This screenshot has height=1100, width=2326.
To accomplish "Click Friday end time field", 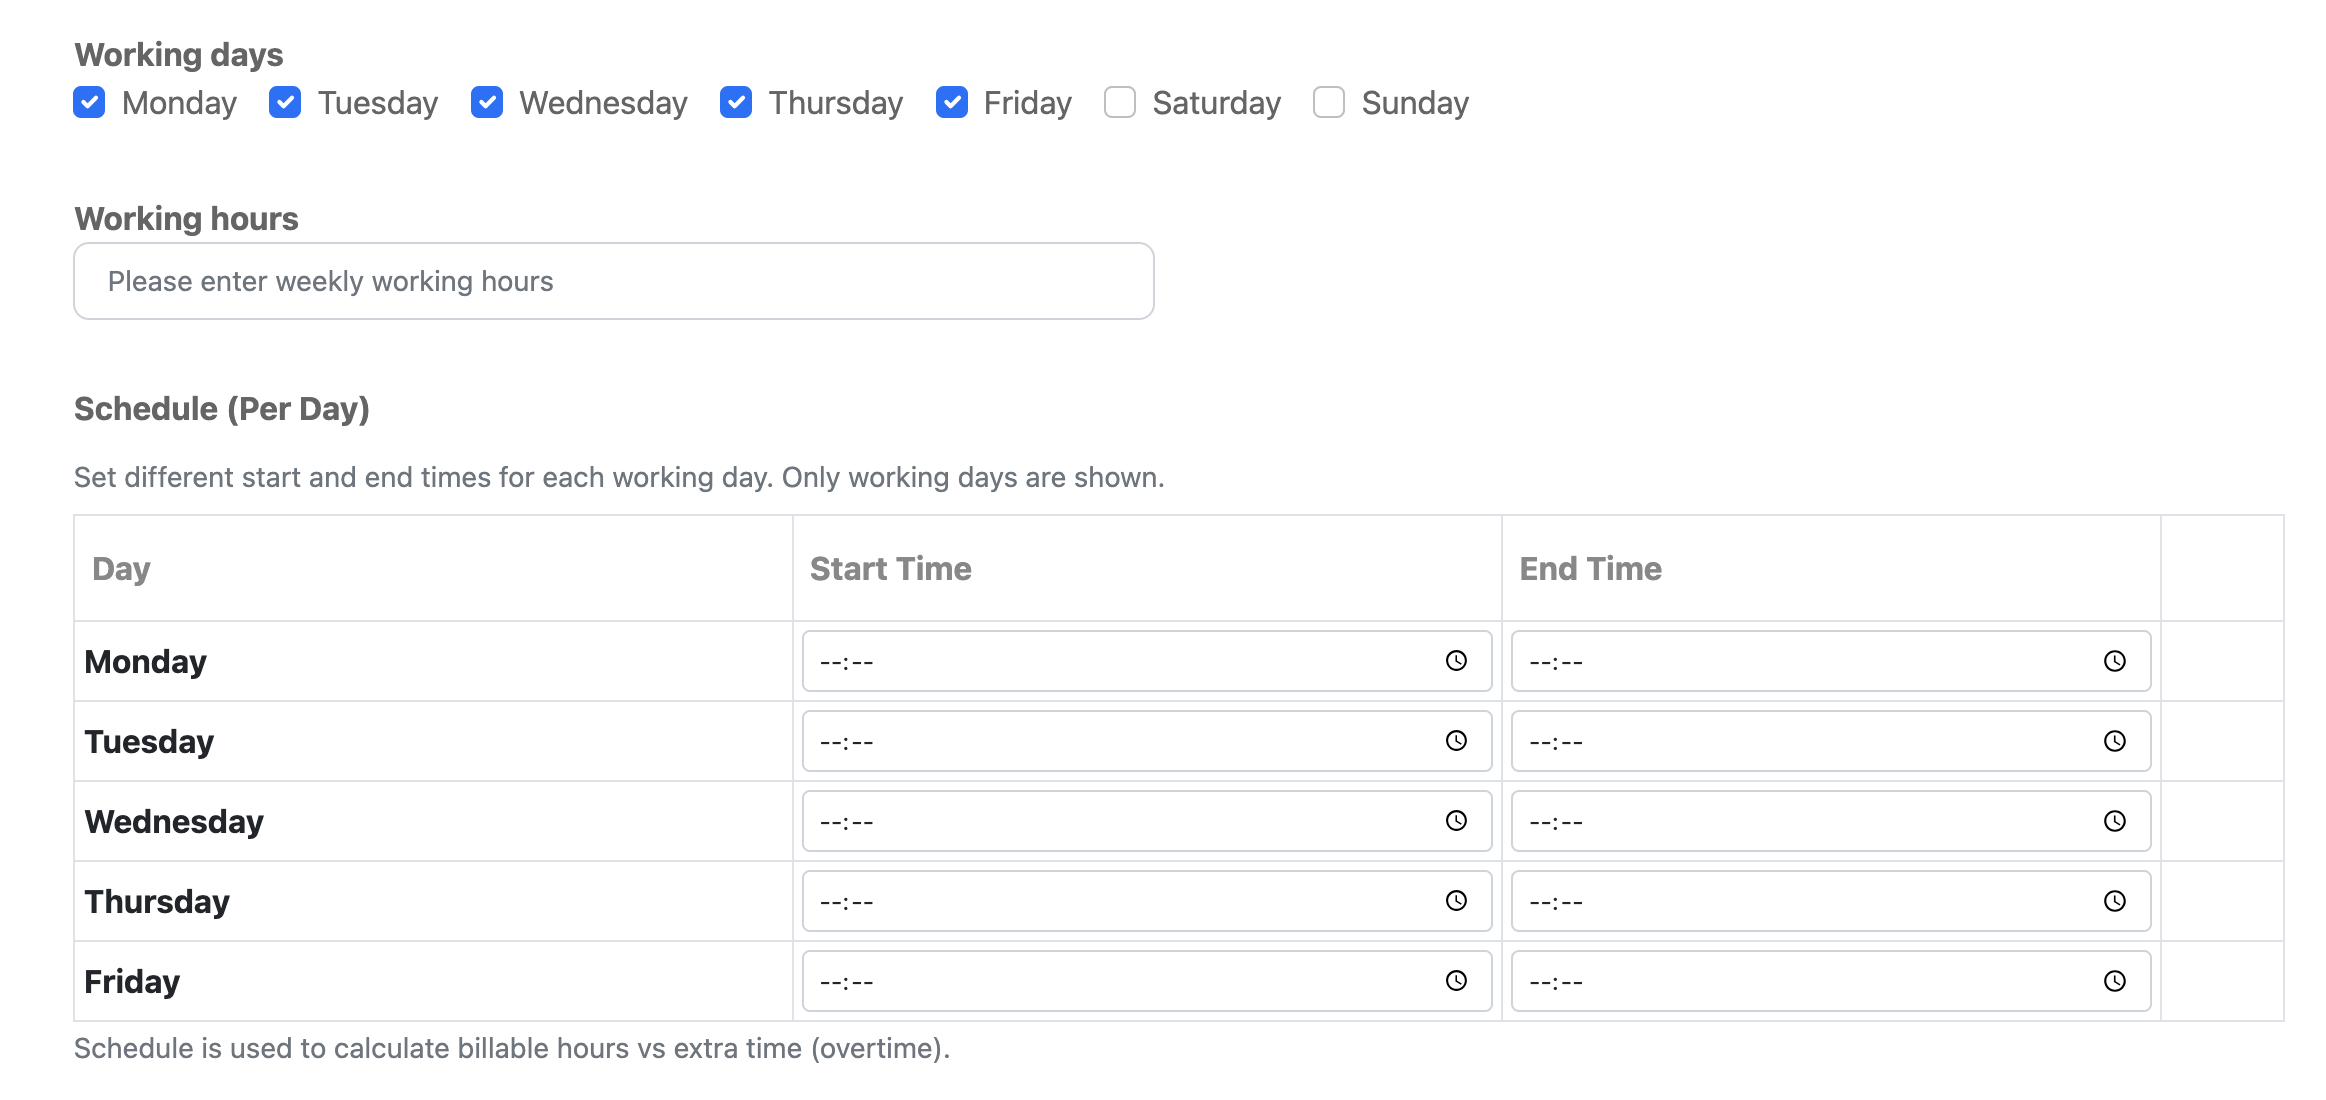I will pos(1831,981).
